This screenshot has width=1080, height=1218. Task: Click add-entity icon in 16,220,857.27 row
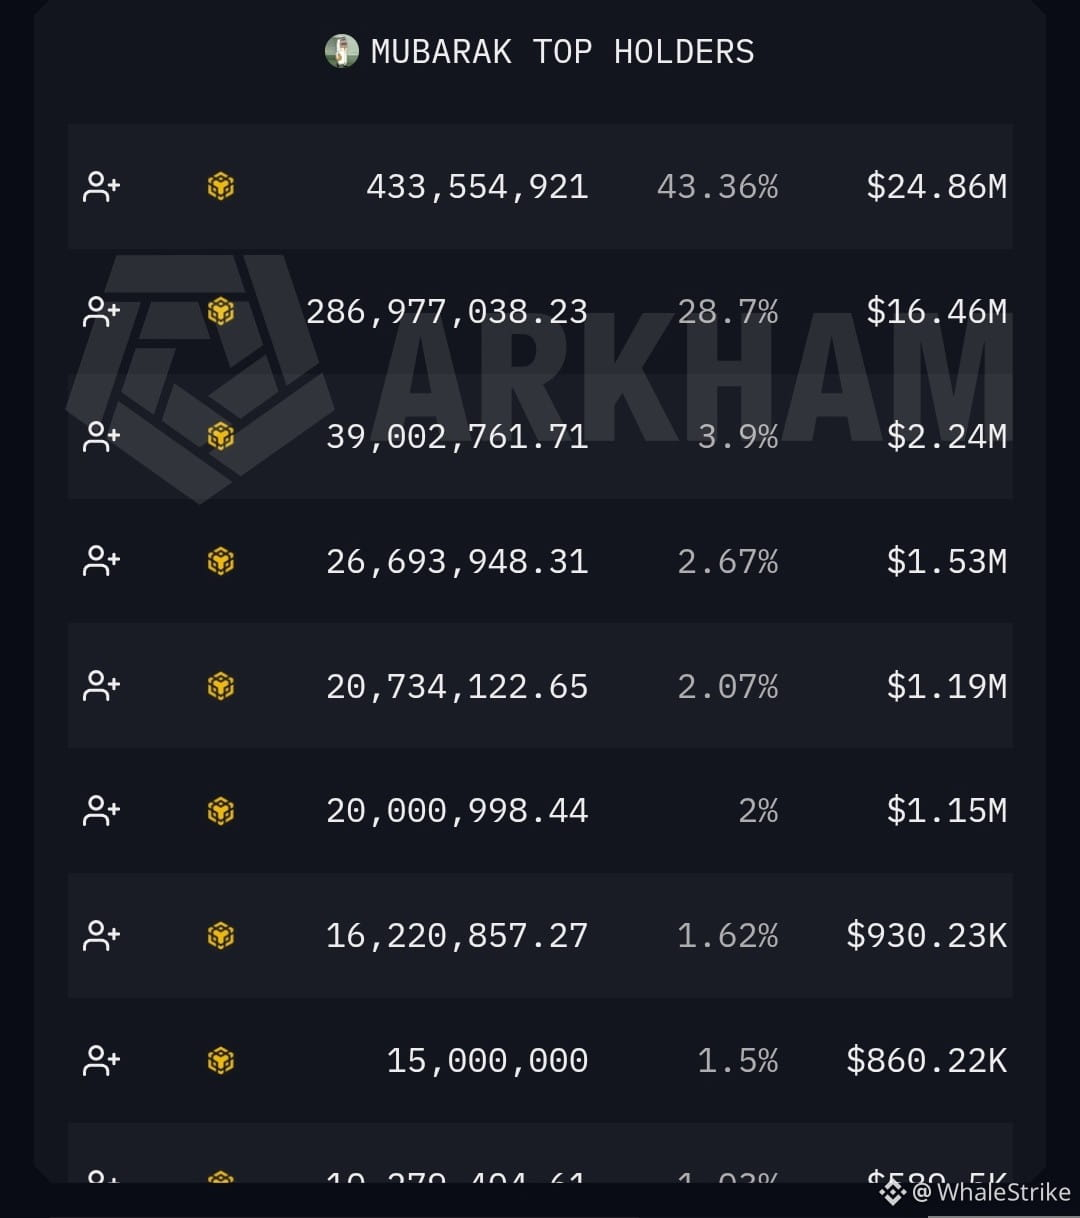tap(101, 936)
